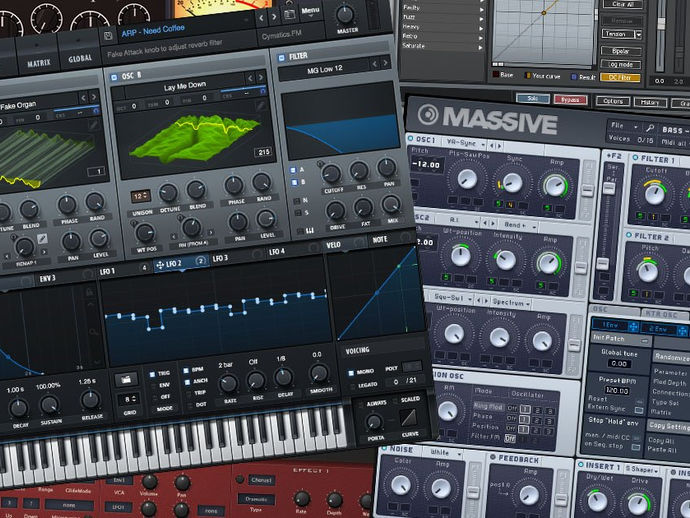This screenshot has height=518, width=690.
Task: Click the Massive Insert 1 Drive knob
Action: pyautogui.click(x=637, y=505)
